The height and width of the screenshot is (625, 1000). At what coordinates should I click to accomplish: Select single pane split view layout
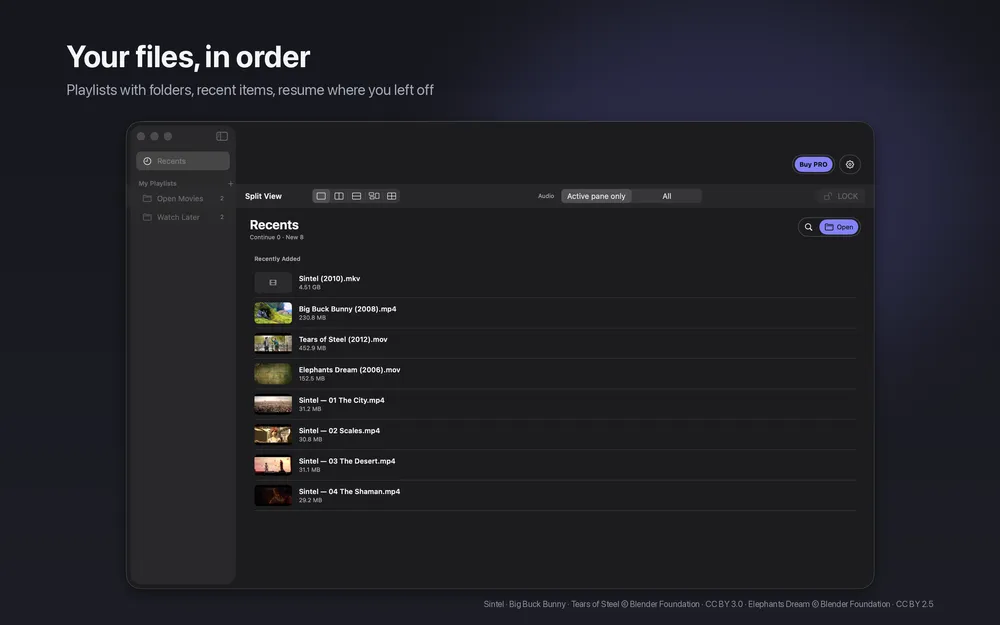tap(321, 196)
